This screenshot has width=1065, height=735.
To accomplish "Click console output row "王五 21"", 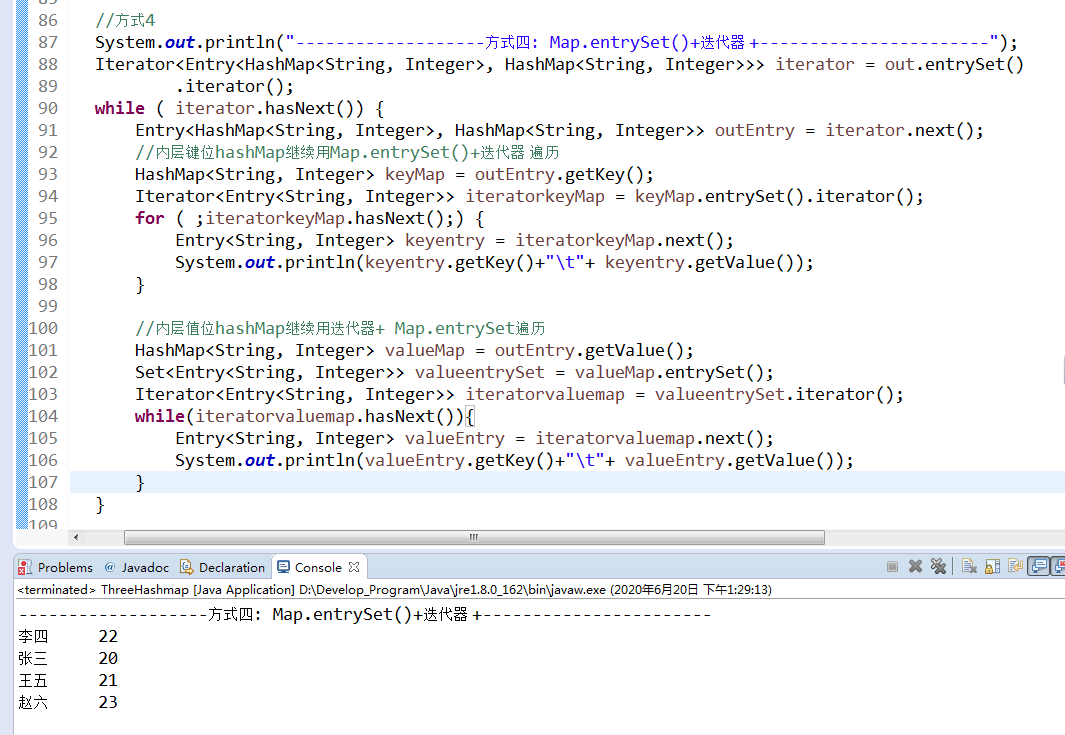I will click(68, 680).
